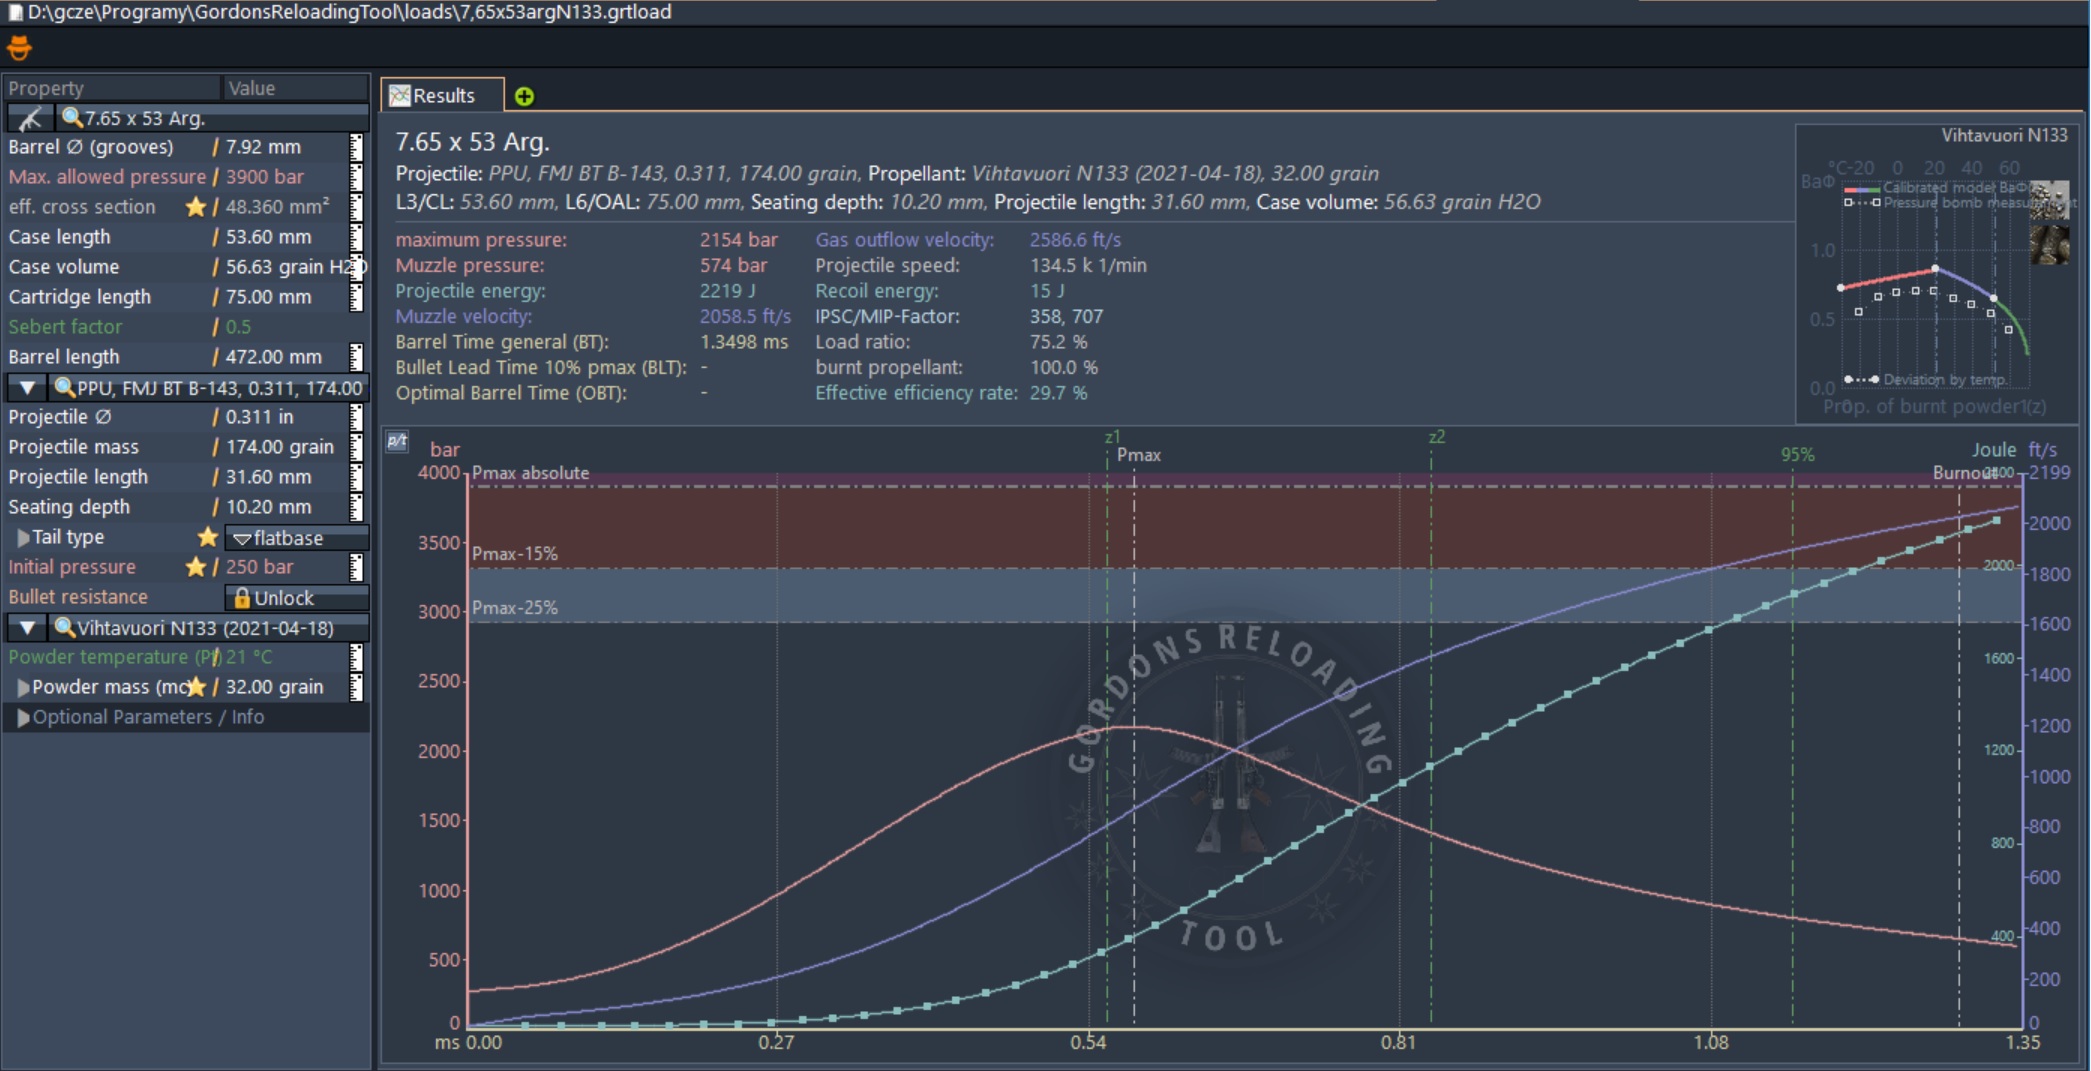Open projectile search via the PPU FMJ magnifier
The image size is (2091, 1071).
(x=65, y=388)
